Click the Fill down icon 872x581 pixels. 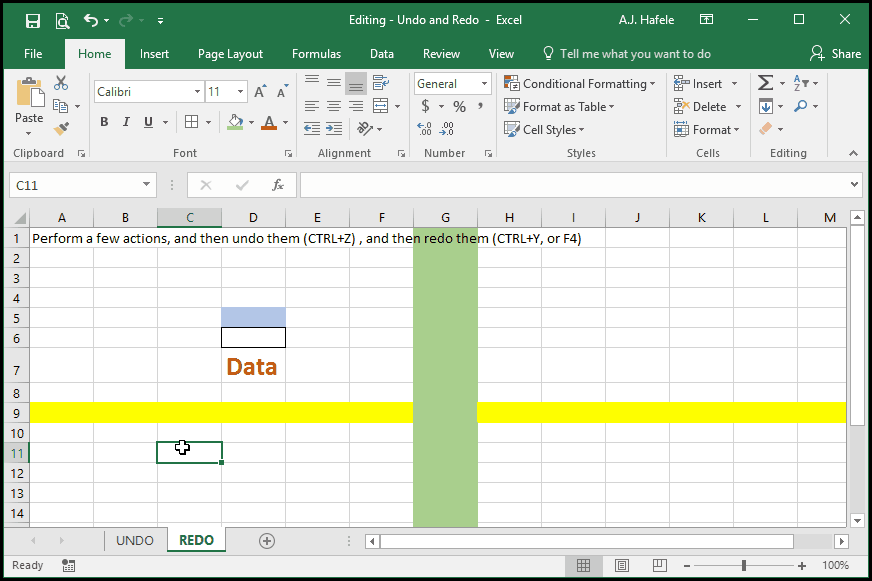coord(766,106)
